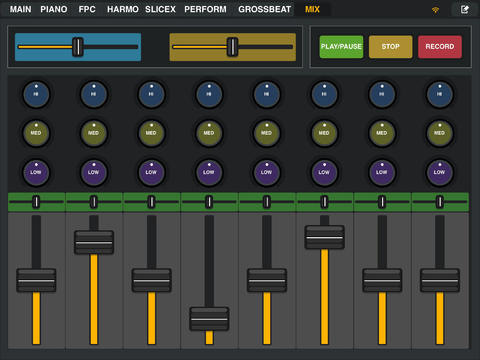Click the first channel's green pan slider
Screen dimensions: 480x360
point(36,202)
